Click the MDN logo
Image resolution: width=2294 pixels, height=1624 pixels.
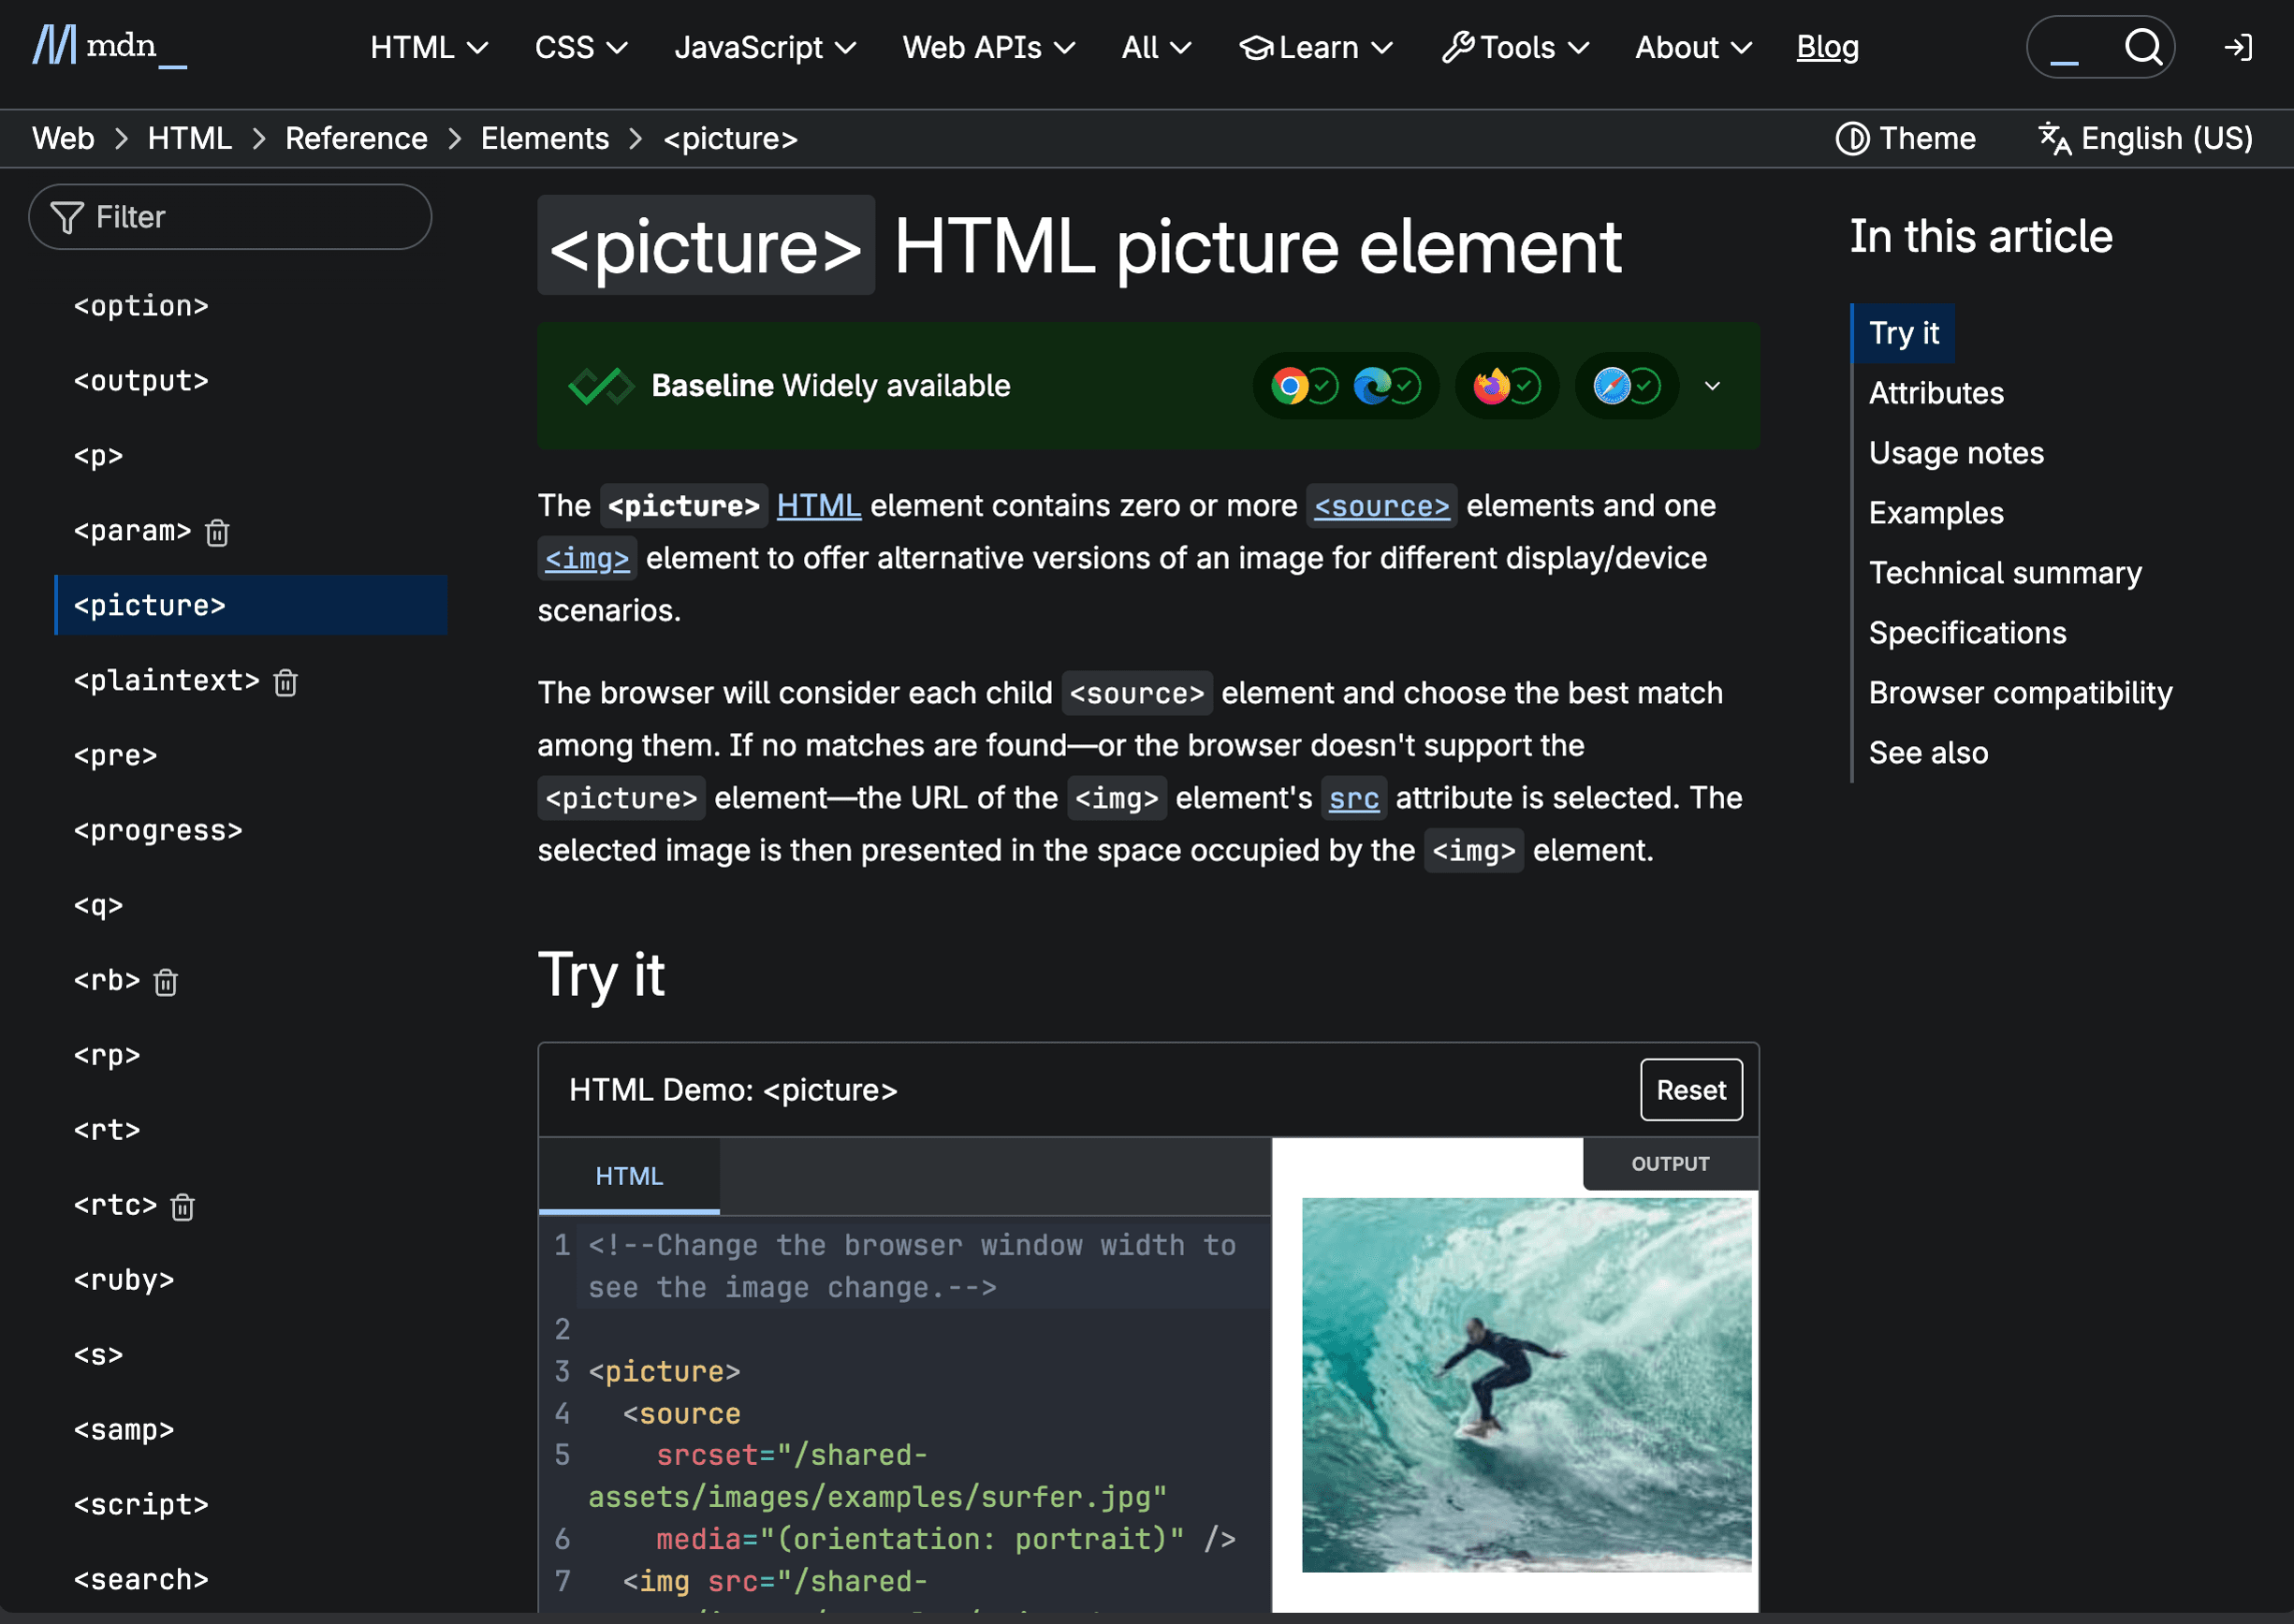[109, 46]
